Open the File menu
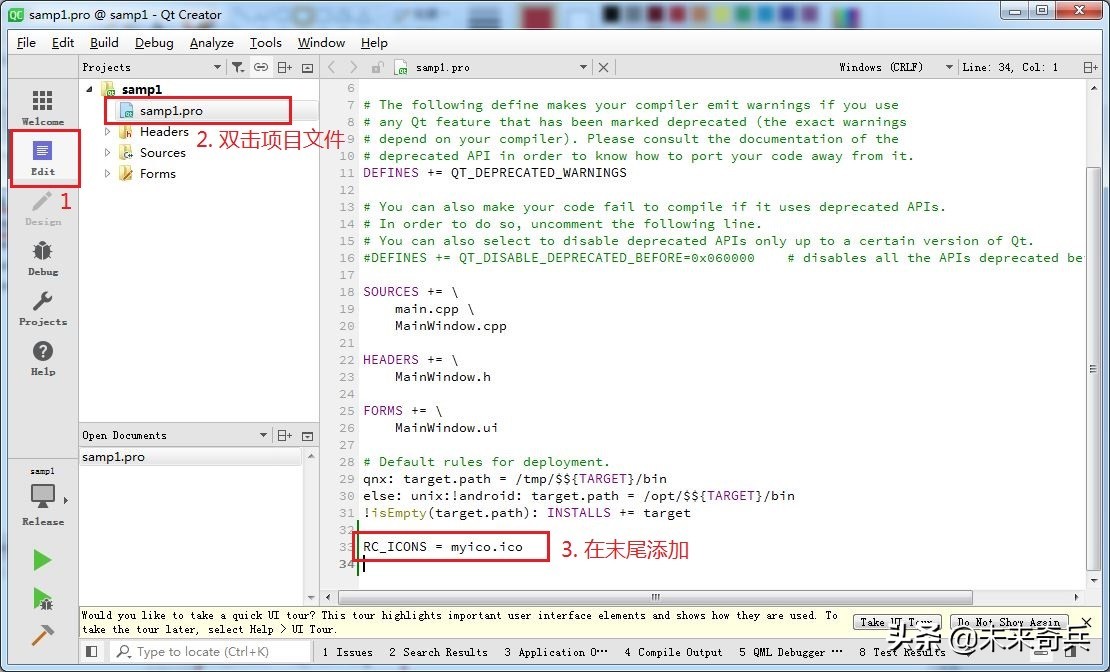 tap(25, 42)
